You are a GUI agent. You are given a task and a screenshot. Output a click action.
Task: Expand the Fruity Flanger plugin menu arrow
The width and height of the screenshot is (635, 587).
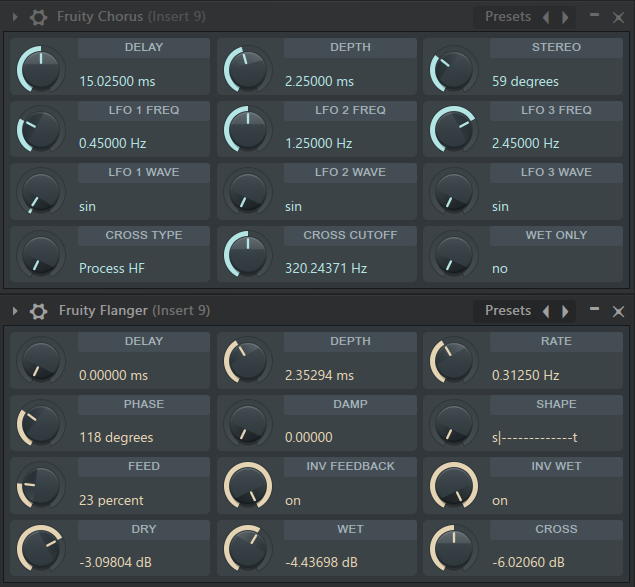[15, 311]
